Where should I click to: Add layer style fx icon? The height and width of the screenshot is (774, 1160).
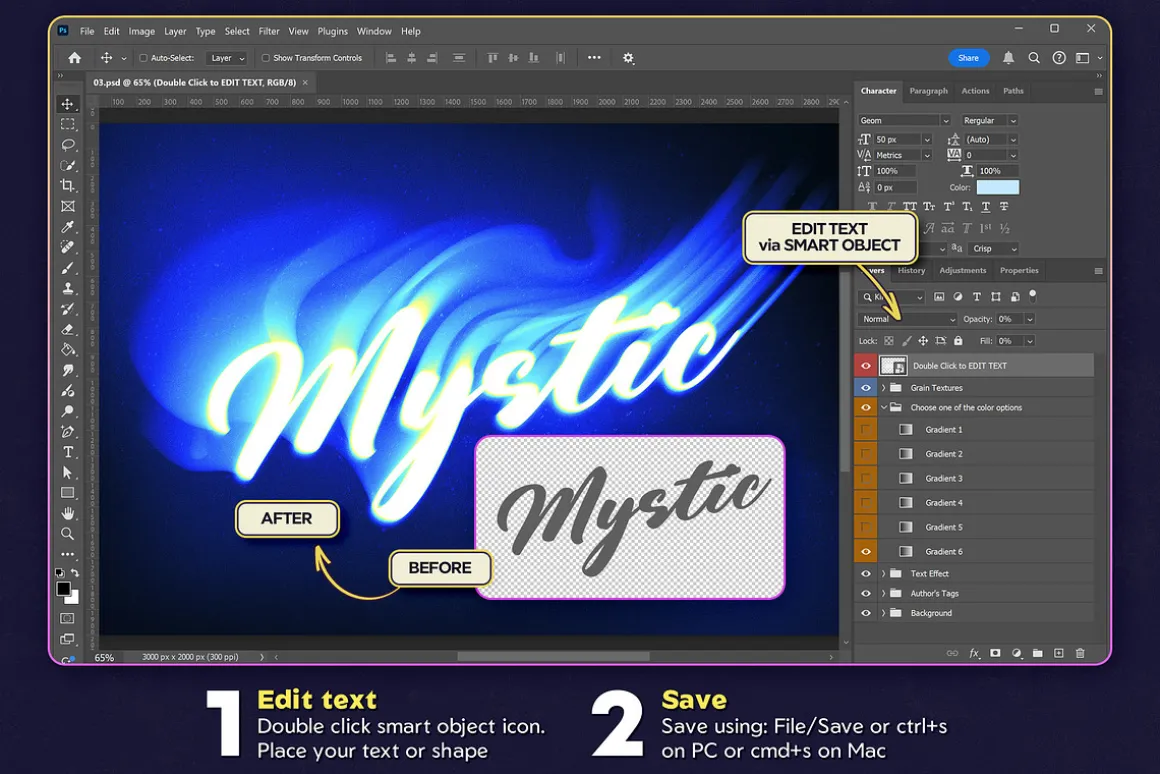coord(974,653)
